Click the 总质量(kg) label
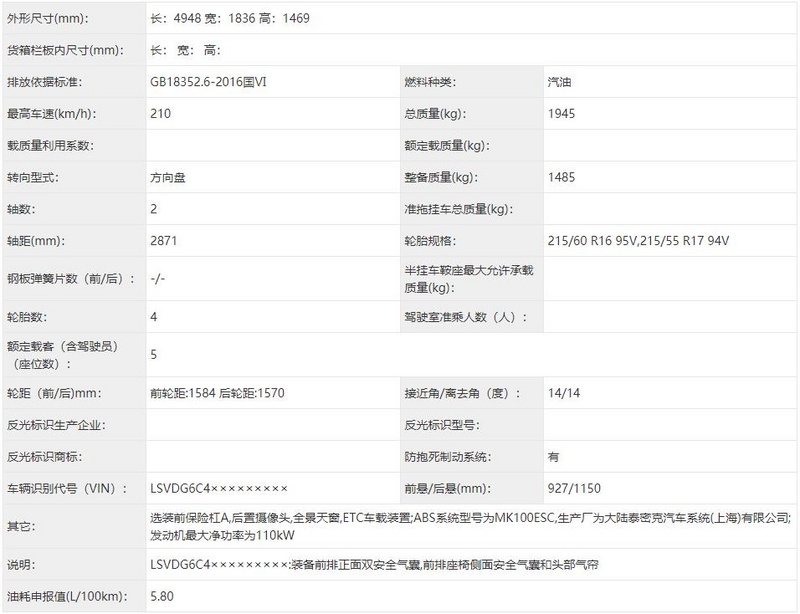Viewport: 800px width, 614px height. coord(435,114)
